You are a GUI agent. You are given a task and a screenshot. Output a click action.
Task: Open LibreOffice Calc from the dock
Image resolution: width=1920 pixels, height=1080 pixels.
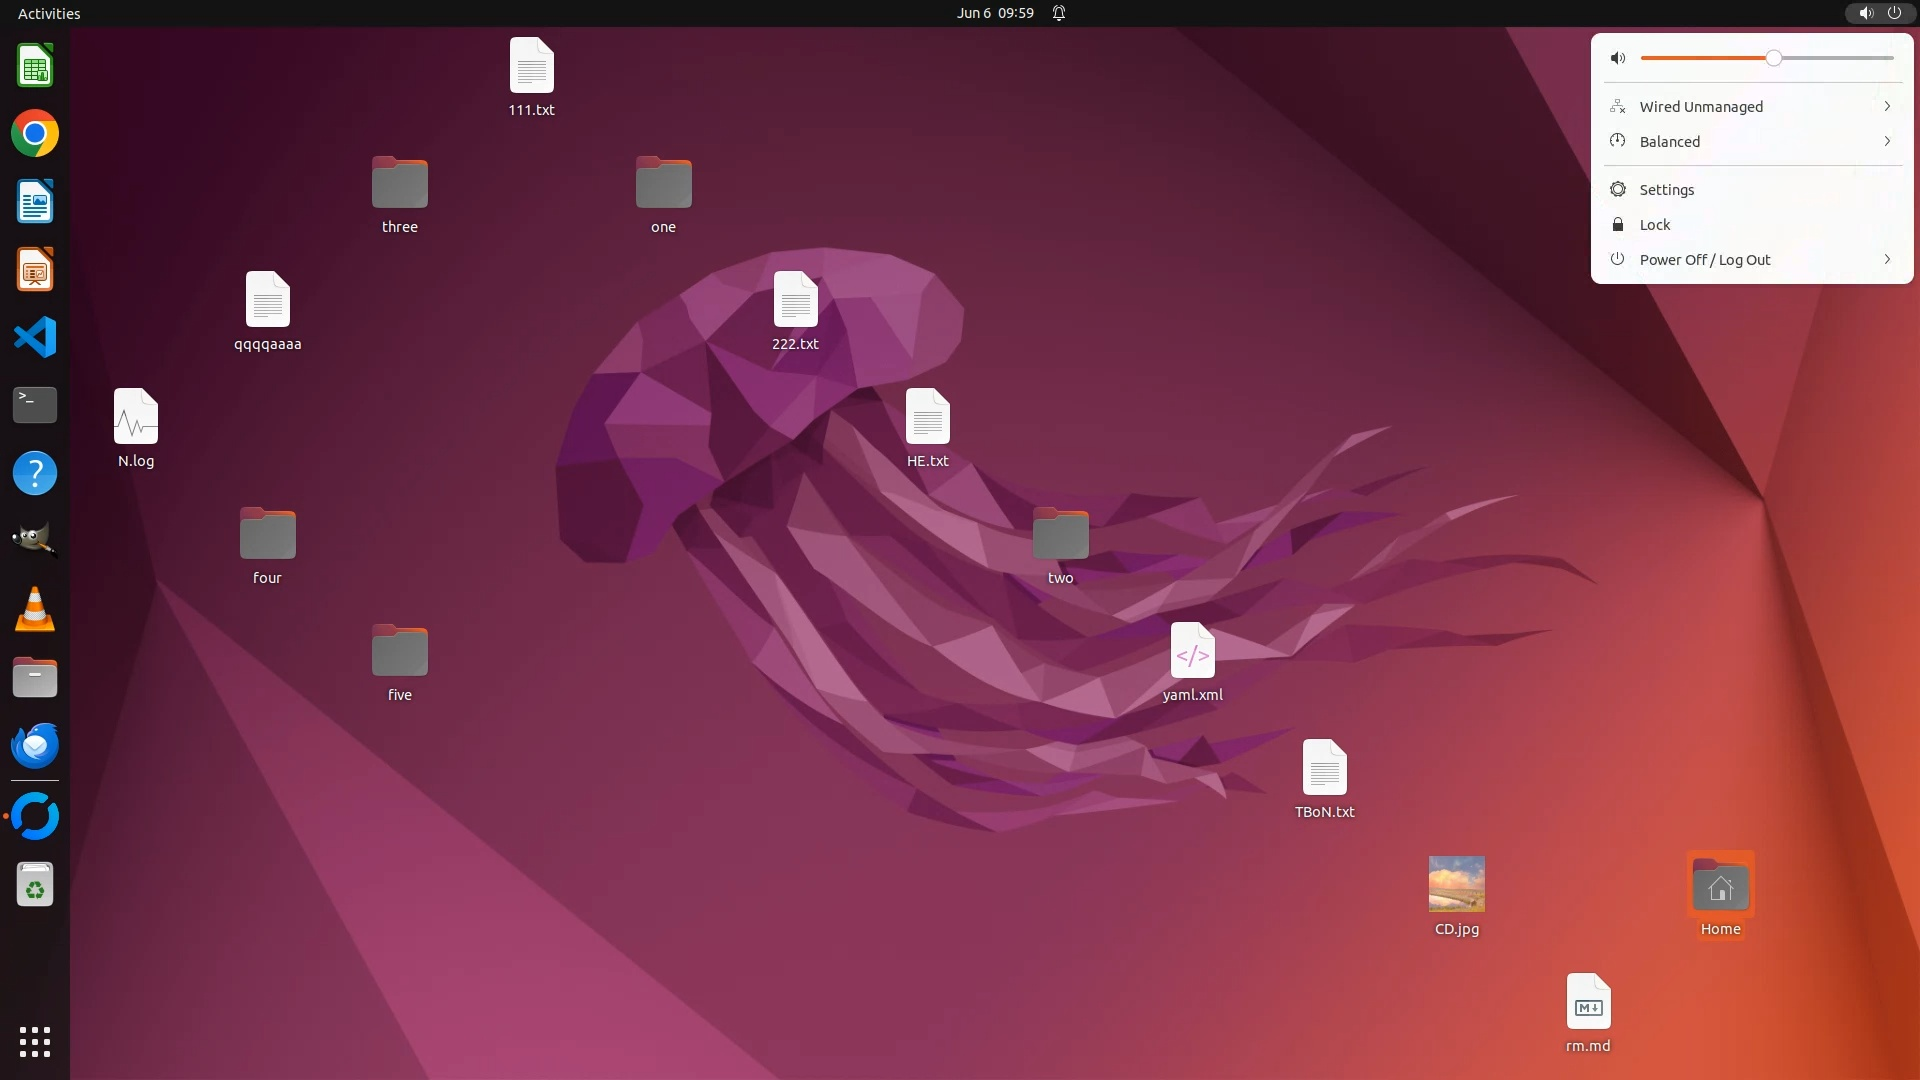(35, 66)
